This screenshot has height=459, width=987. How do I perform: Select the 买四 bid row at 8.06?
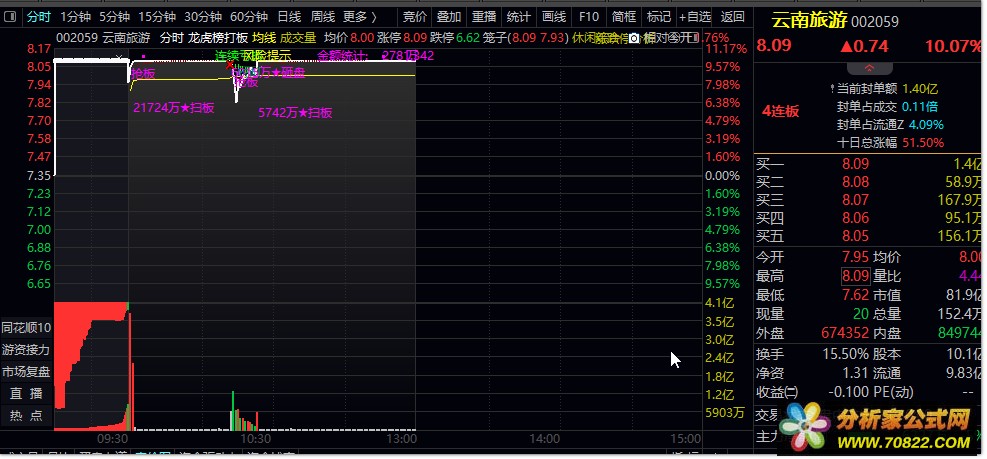point(870,218)
